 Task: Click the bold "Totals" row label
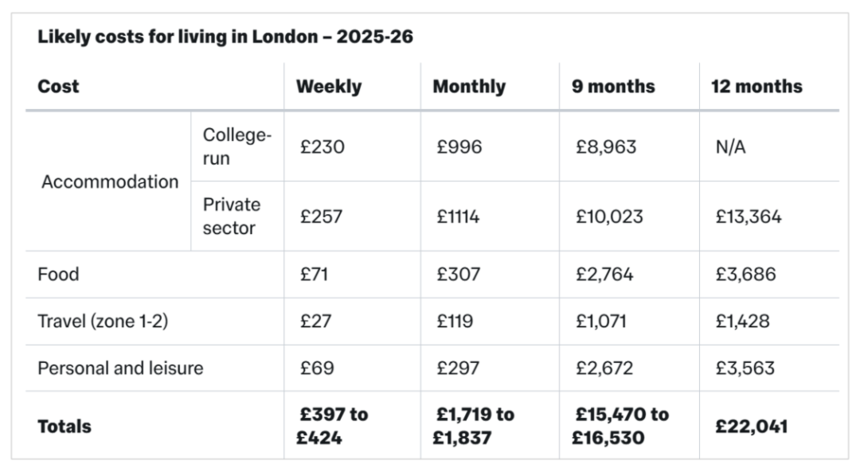pos(64,426)
